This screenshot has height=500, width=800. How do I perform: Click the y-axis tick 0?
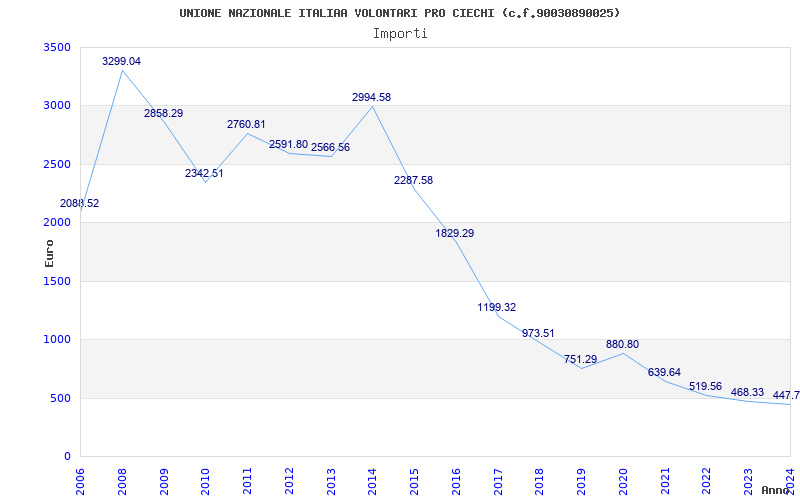pyautogui.click(x=68, y=456)
